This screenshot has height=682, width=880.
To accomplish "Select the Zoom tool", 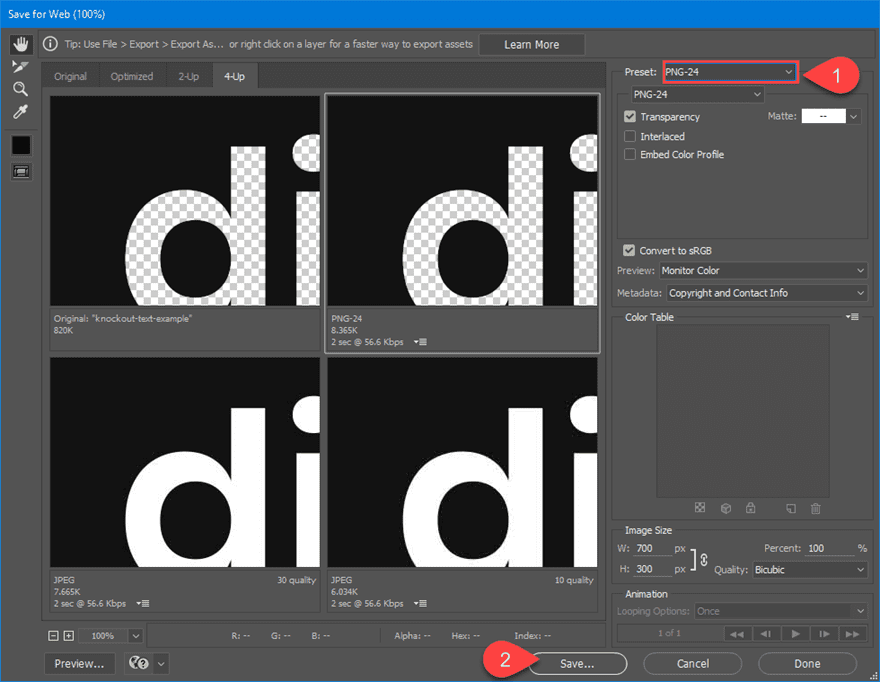I will click(x=20, y=89).
